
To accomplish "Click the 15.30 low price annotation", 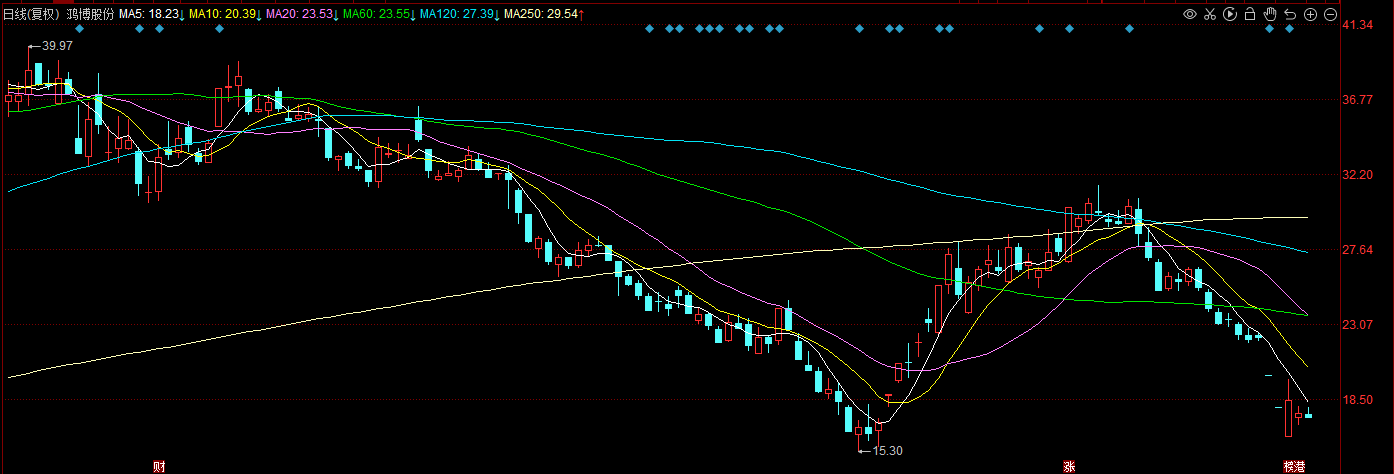I will 887,451.
